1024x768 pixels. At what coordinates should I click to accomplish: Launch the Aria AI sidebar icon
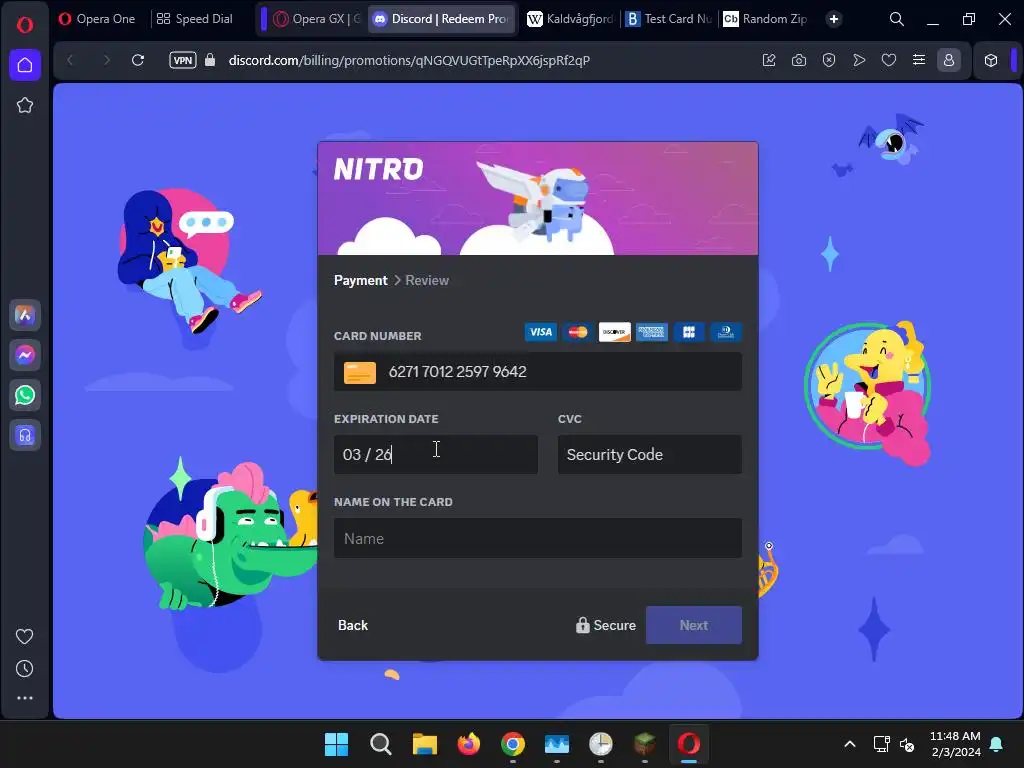(x=25, y=315)
